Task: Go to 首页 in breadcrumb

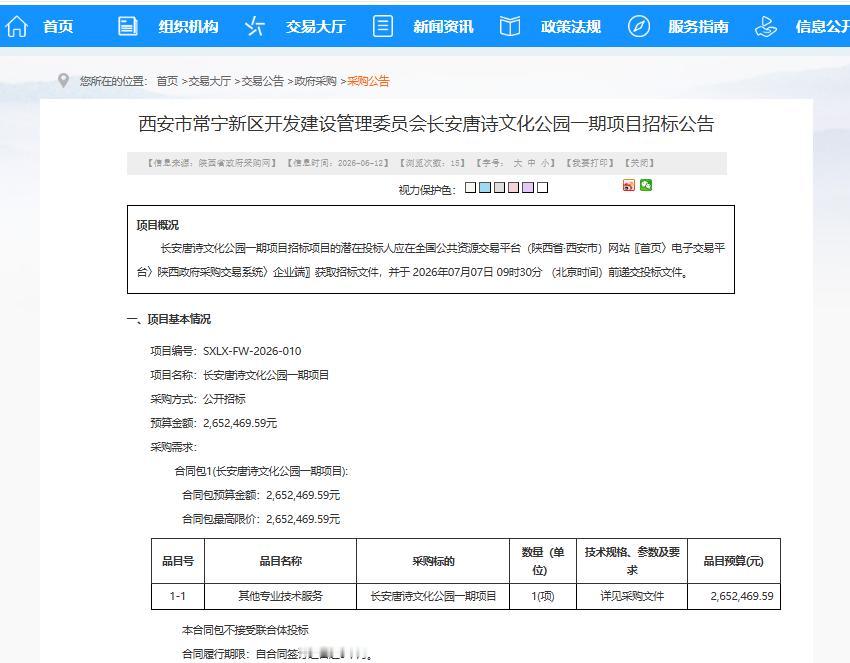Action: tap(167, 81)
